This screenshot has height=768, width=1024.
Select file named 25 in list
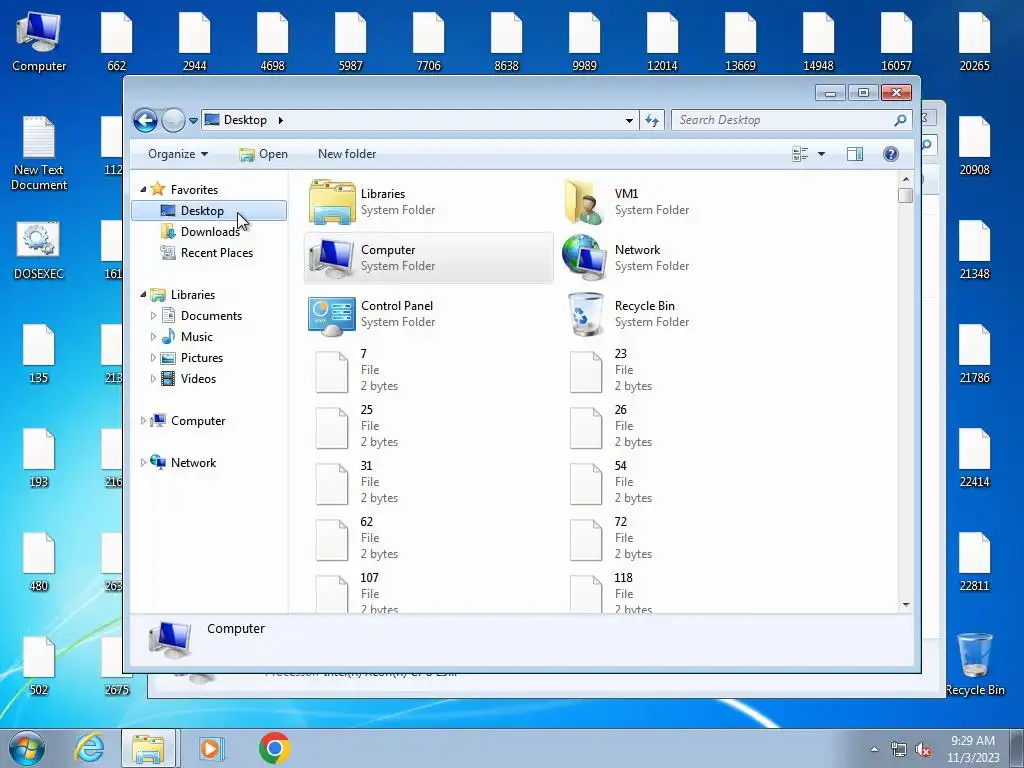356,426
